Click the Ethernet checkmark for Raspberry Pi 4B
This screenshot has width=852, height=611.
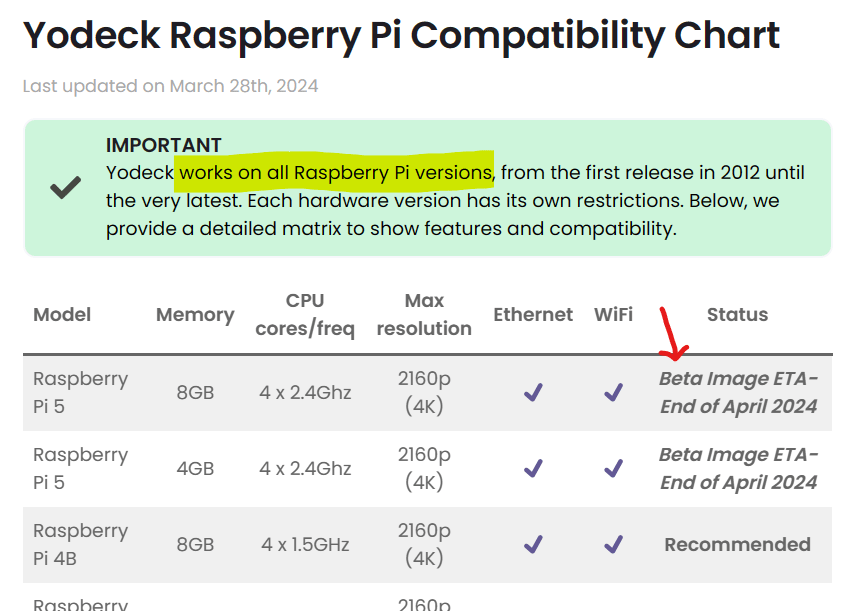pyautogui.click(x=533, y=544)
